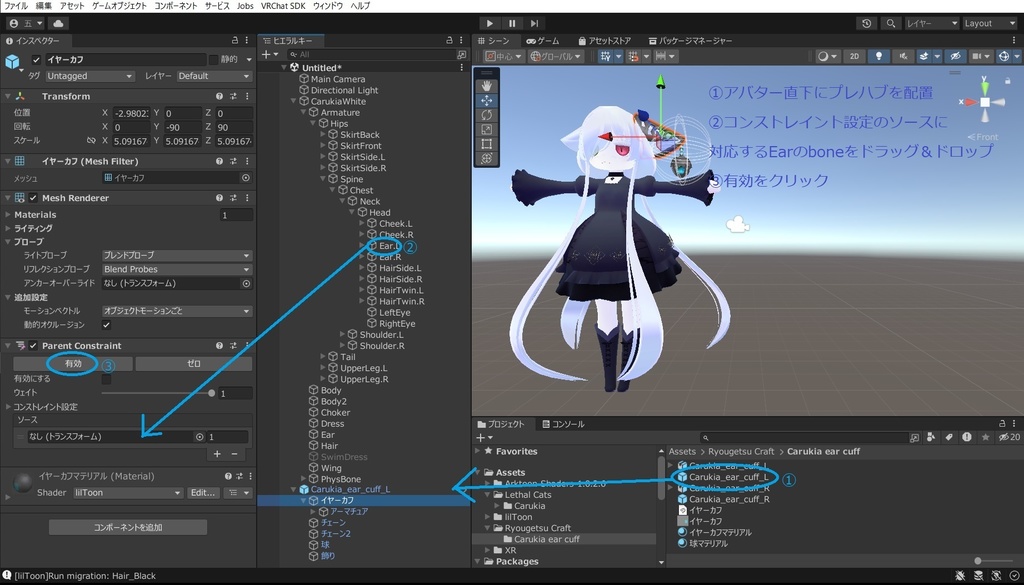Toggle the イヤーカフ object active checkbox
Viewport: 1024px width, 585px height.
[x=37, y=59]
